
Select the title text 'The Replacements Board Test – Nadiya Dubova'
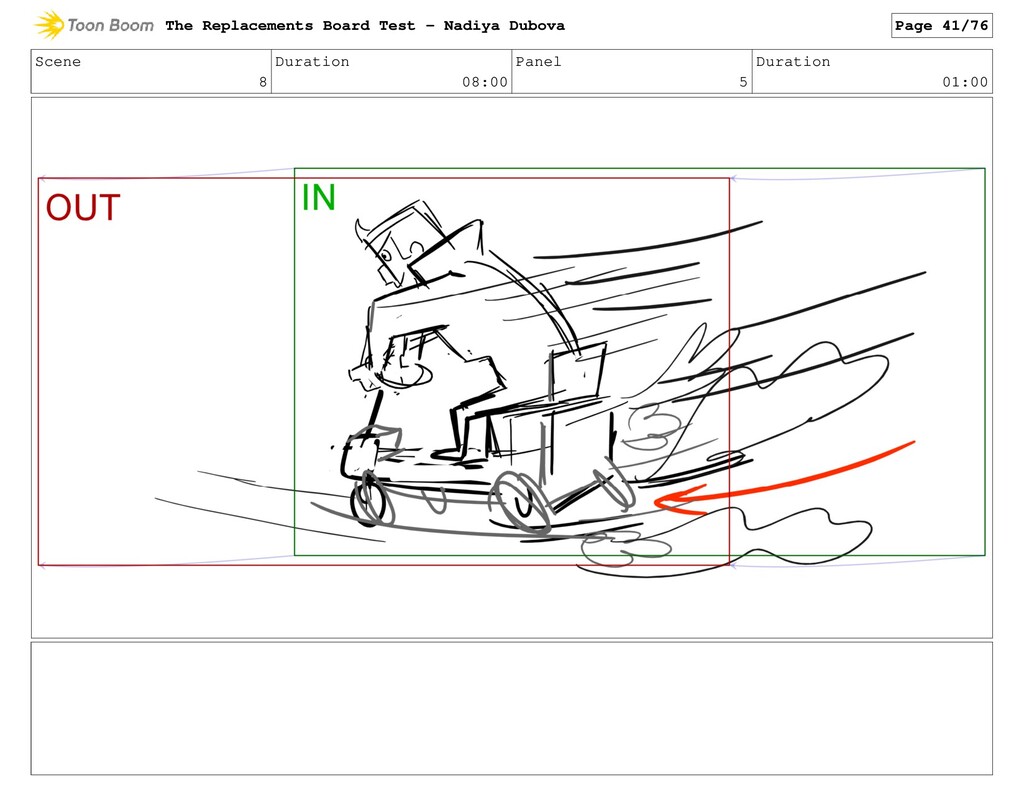tap(365, 25)
